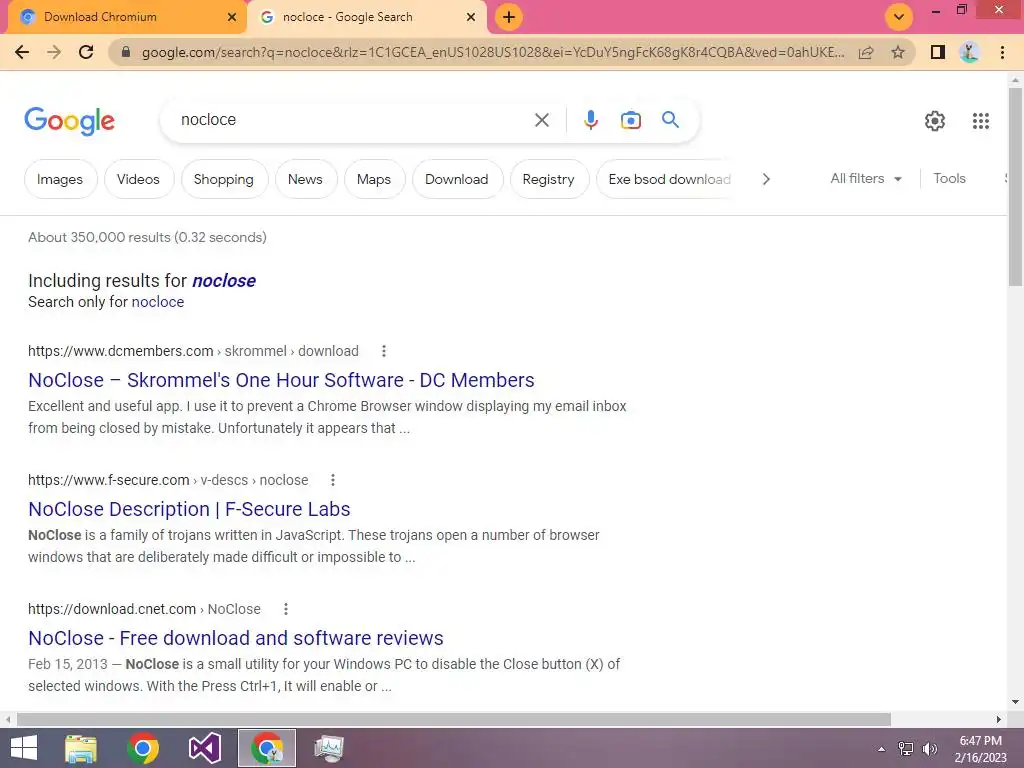Bookmark this page with the star icon
The width and height of the screenshot is (1024, 768).
898,52
